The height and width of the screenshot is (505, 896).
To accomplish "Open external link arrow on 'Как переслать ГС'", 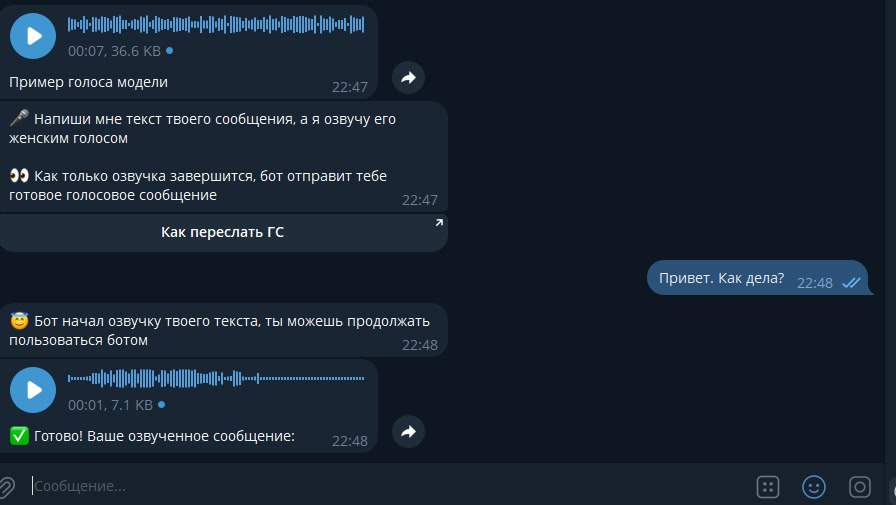I will (439, 223).
